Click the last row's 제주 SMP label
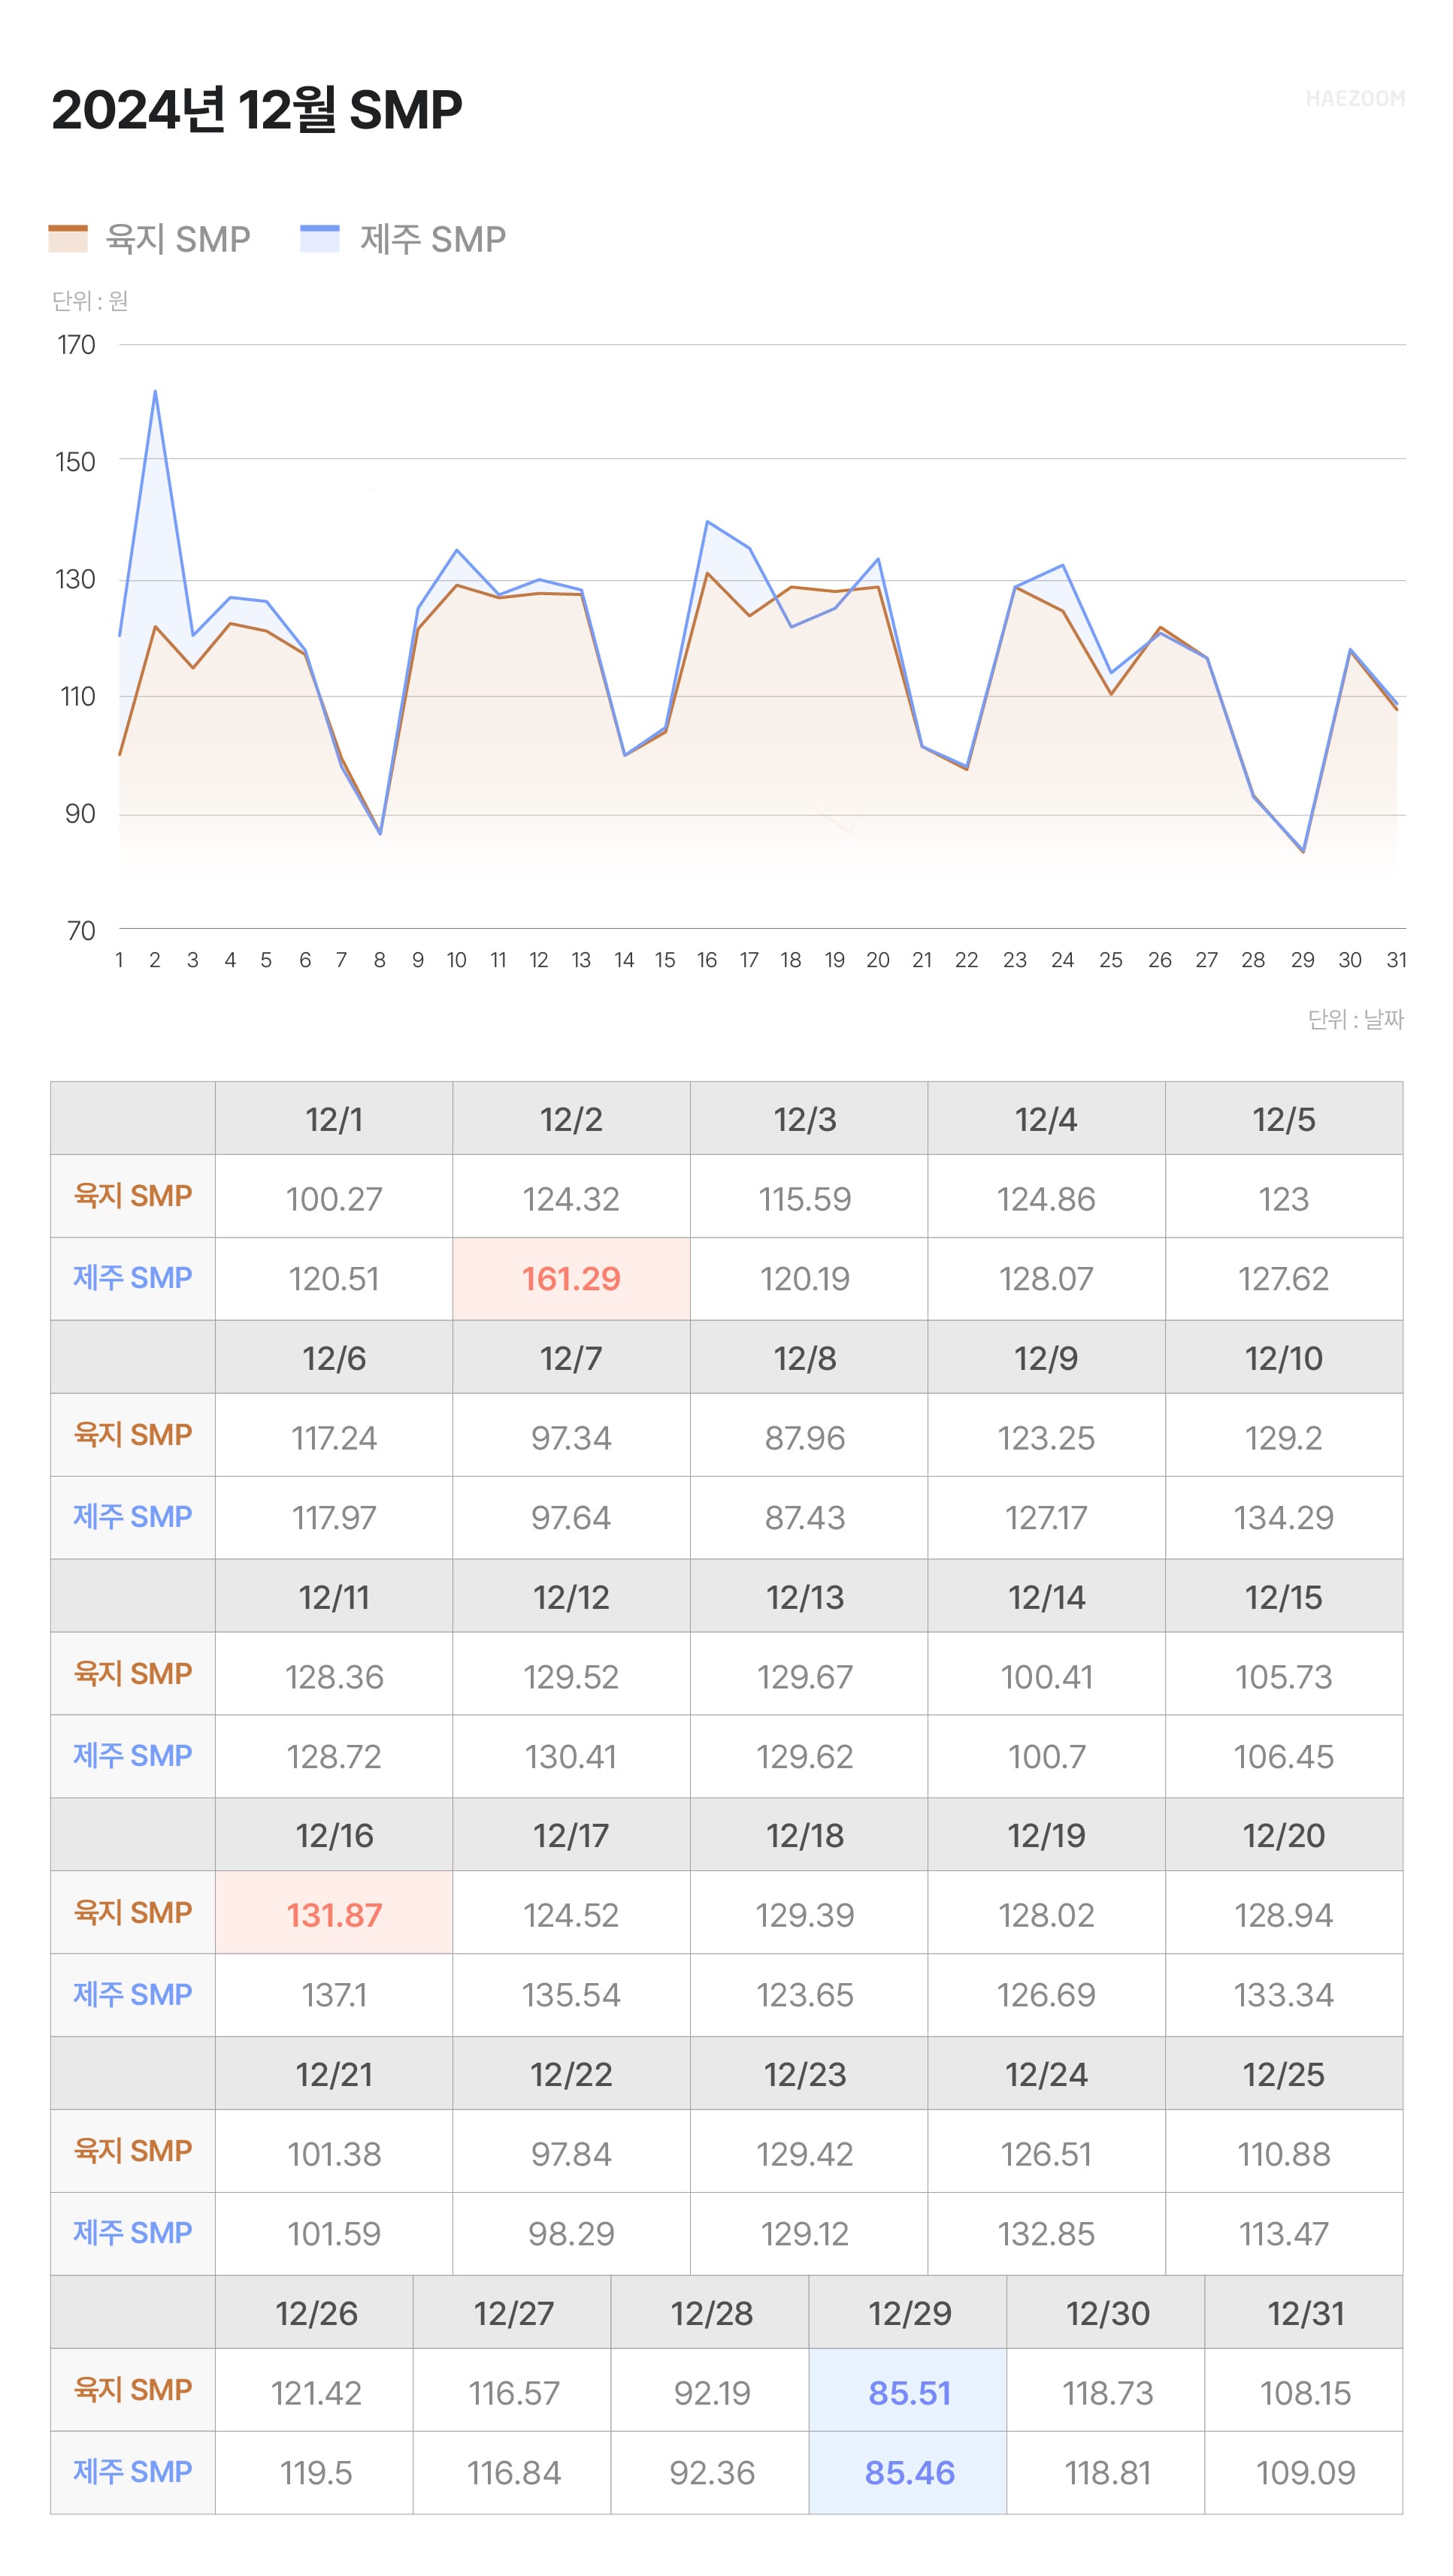The image size is (1453, 2576). coord(133,2471)
